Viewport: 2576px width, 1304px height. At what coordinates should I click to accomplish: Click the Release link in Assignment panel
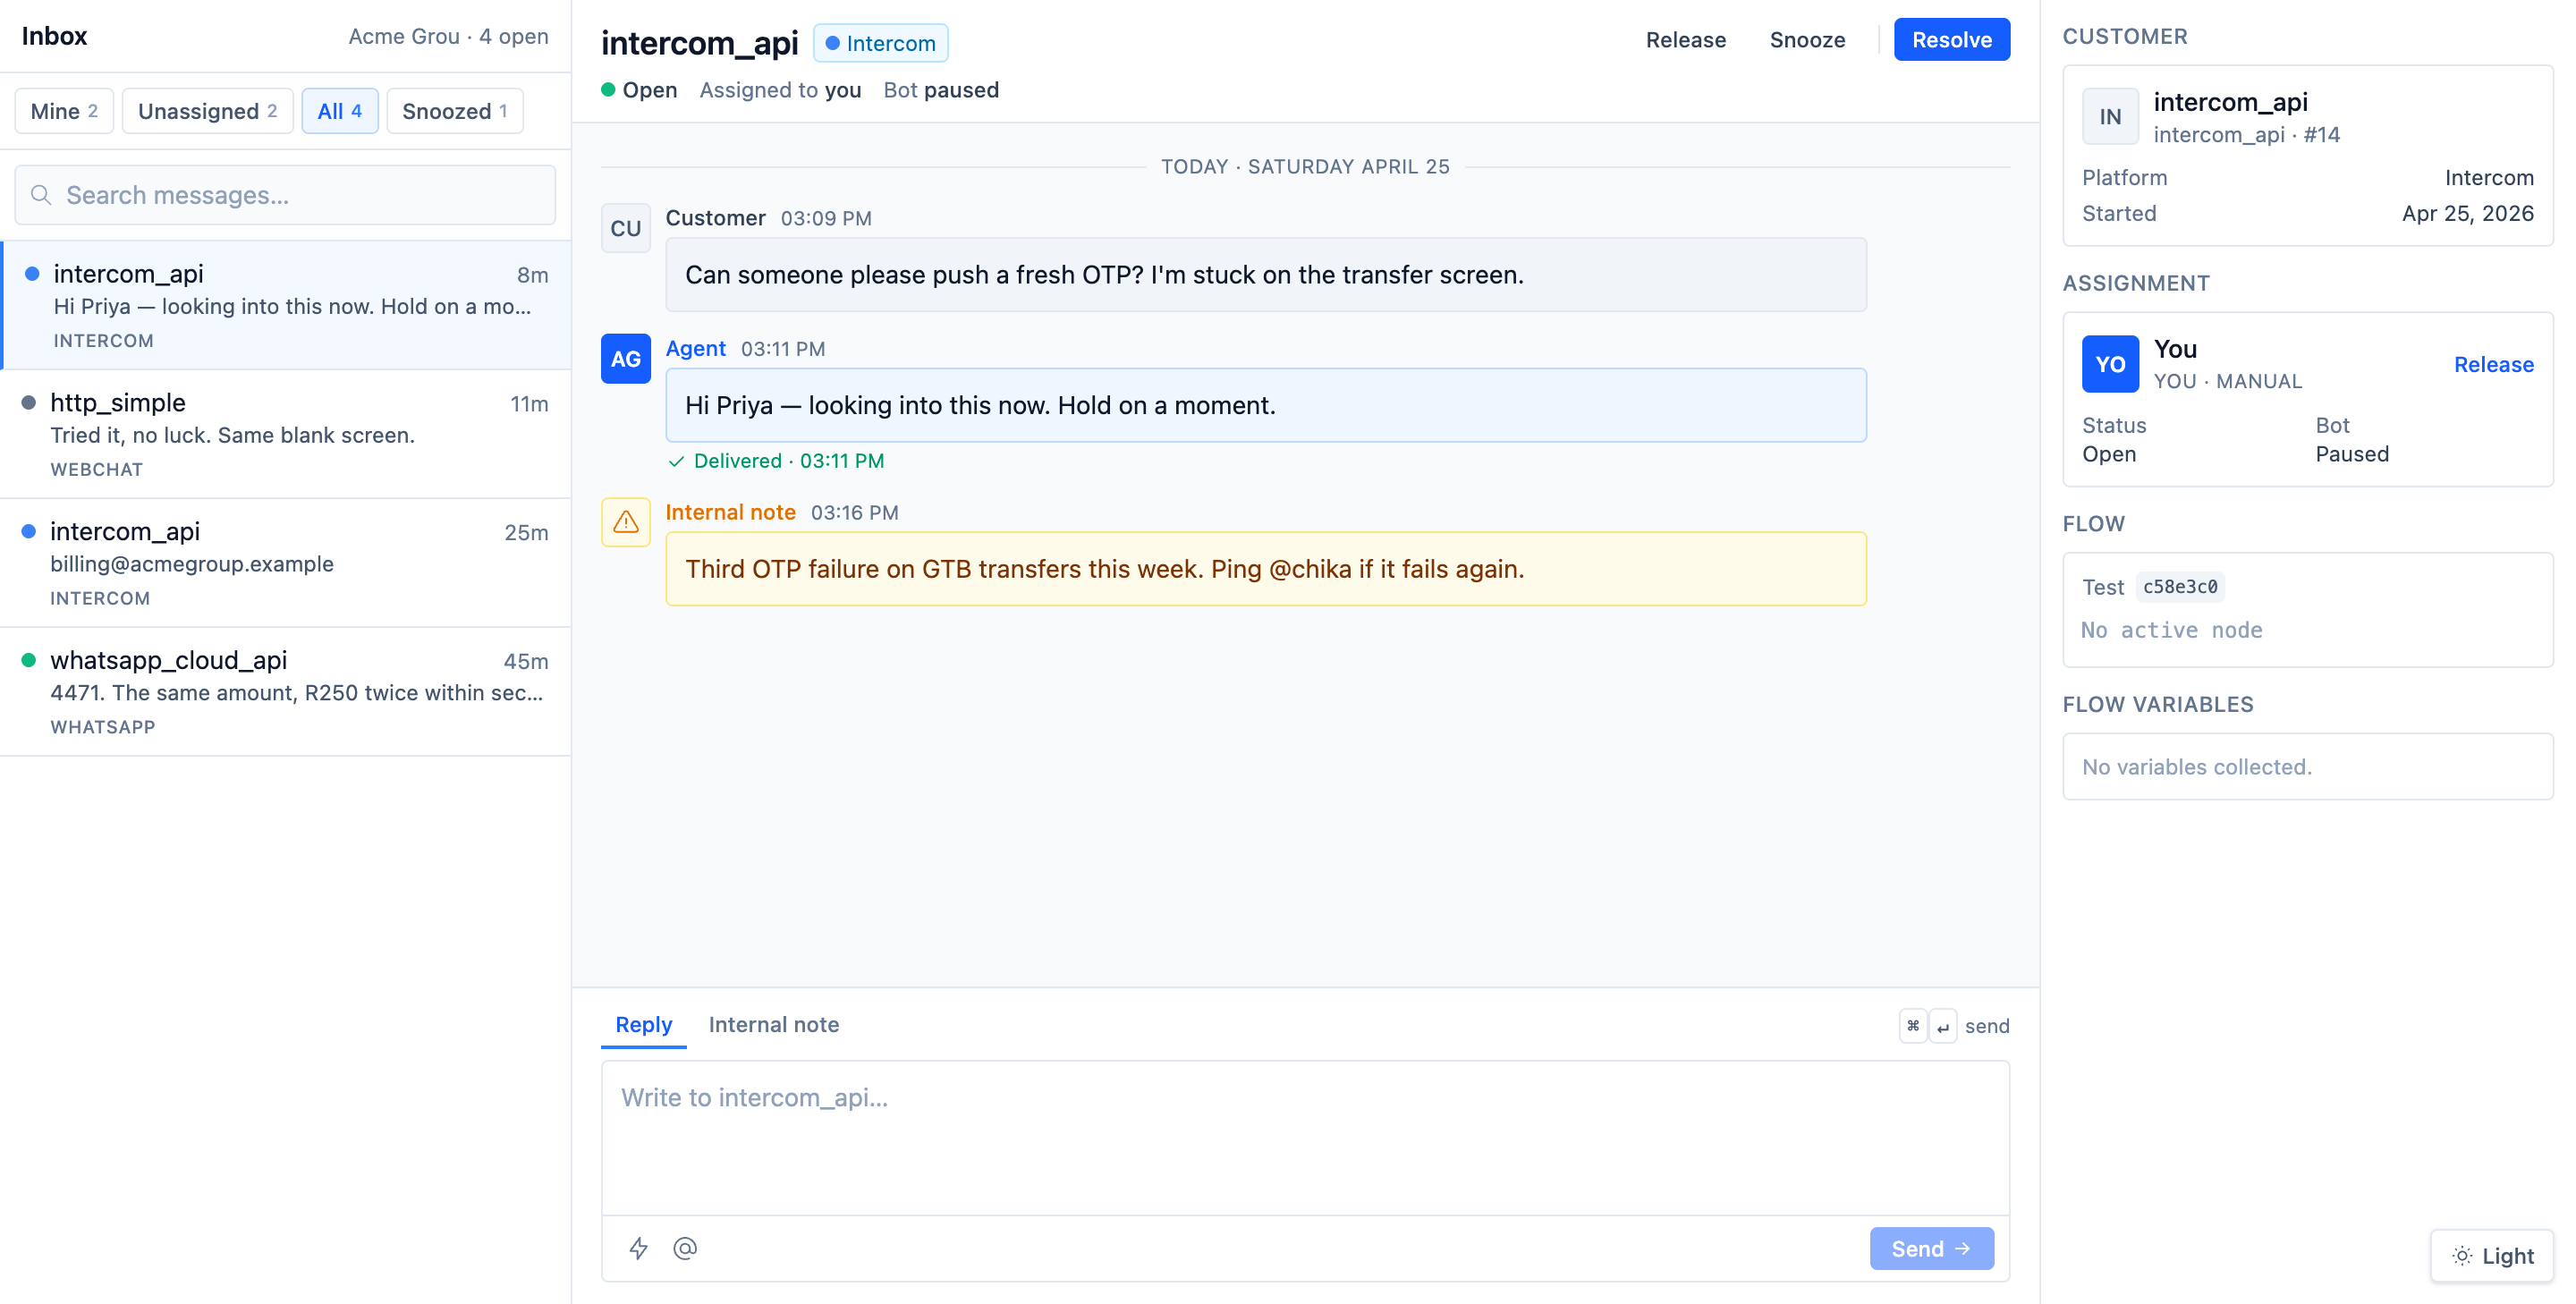[2494, 364]
